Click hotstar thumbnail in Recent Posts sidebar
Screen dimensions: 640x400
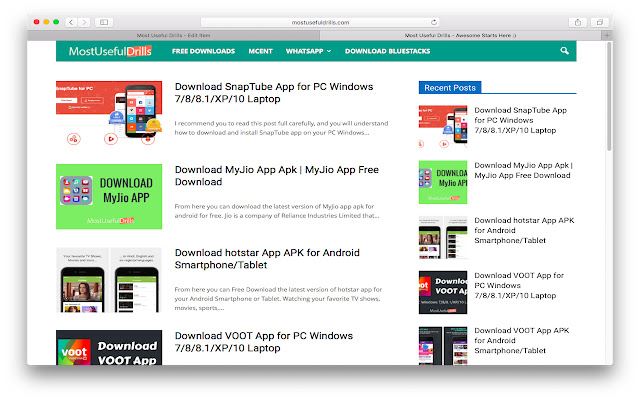[x=443, y=237]
